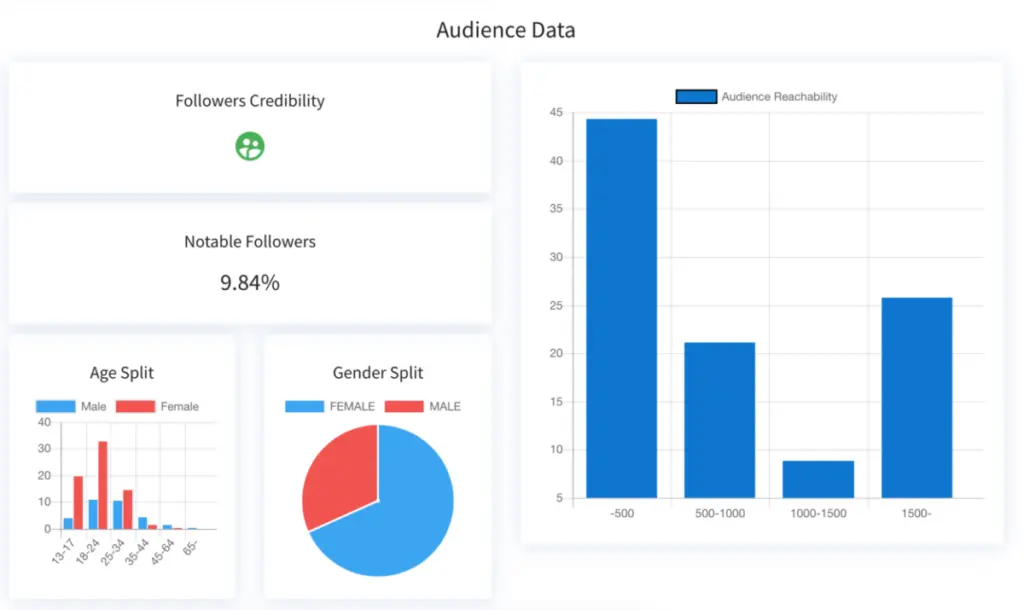1024x610 pixels.
Task: Click the 500-1000 reachability bar
Action: coord(719,420)
